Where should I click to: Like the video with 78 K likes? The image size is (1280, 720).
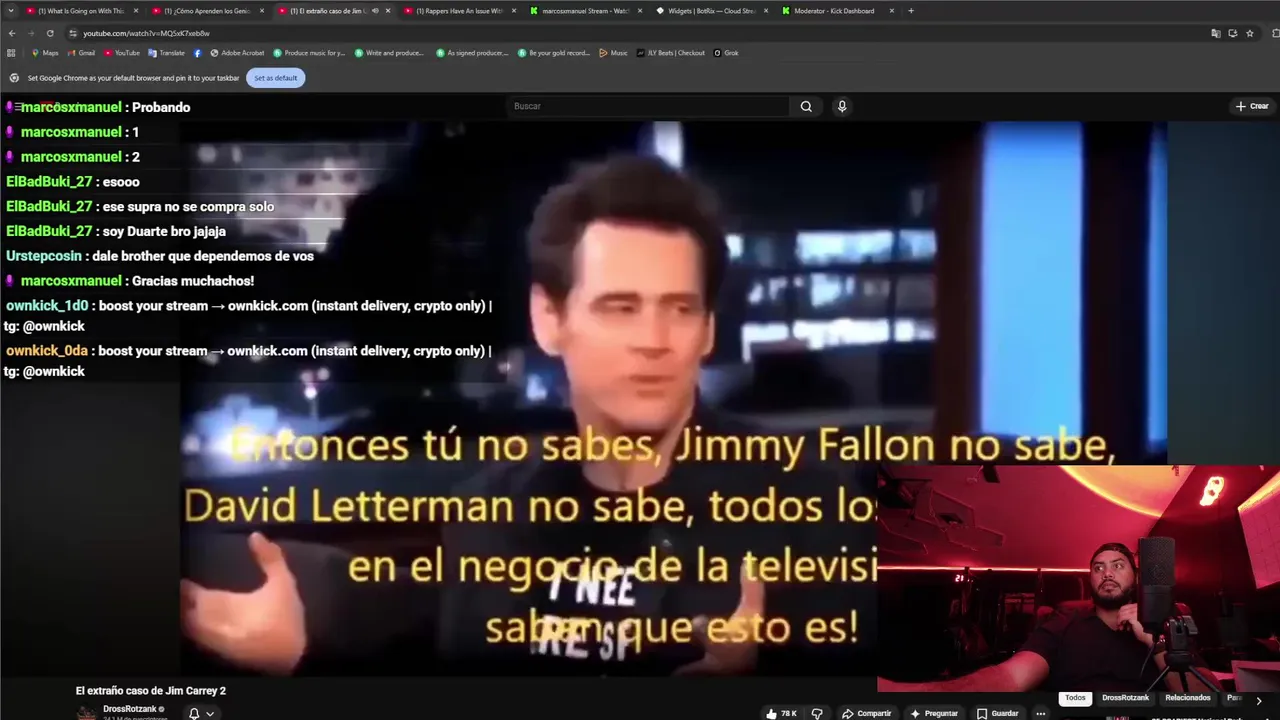(x=781, y=713)
